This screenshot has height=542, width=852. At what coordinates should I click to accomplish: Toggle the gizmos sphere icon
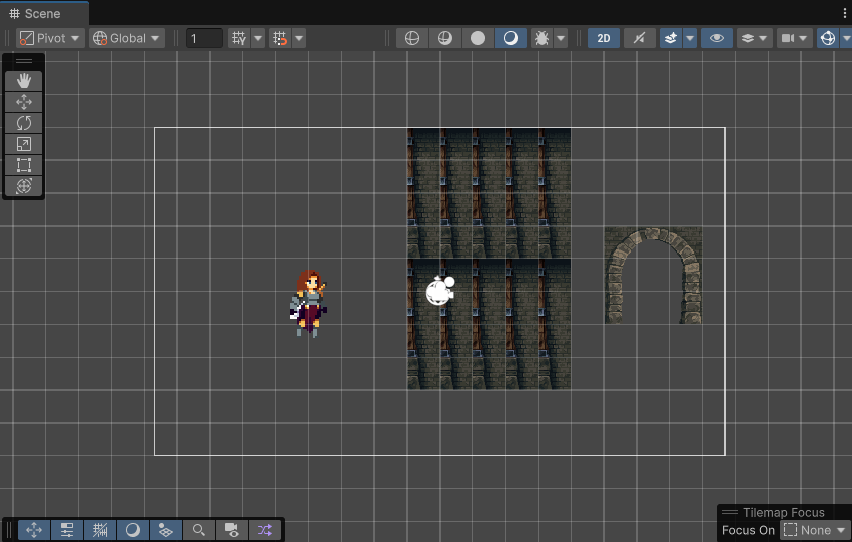pyautogui.click(x=828, y=38)
